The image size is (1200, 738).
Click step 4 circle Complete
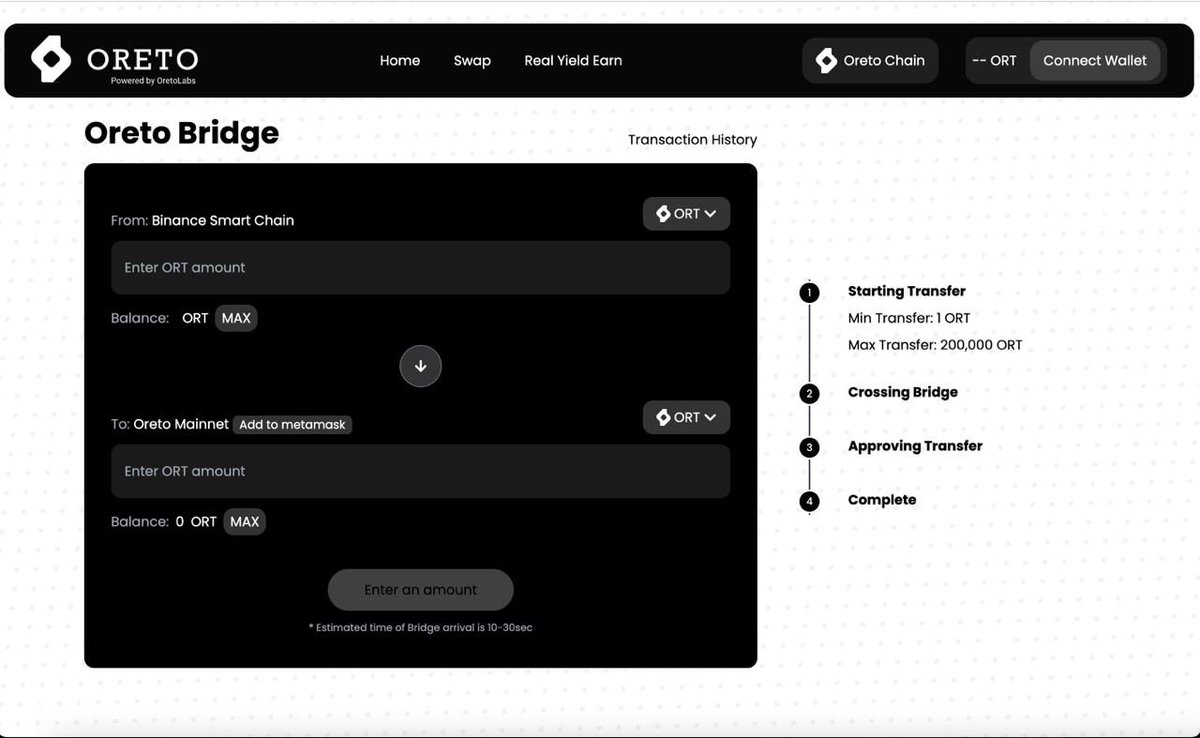click(x=809, y=501)
